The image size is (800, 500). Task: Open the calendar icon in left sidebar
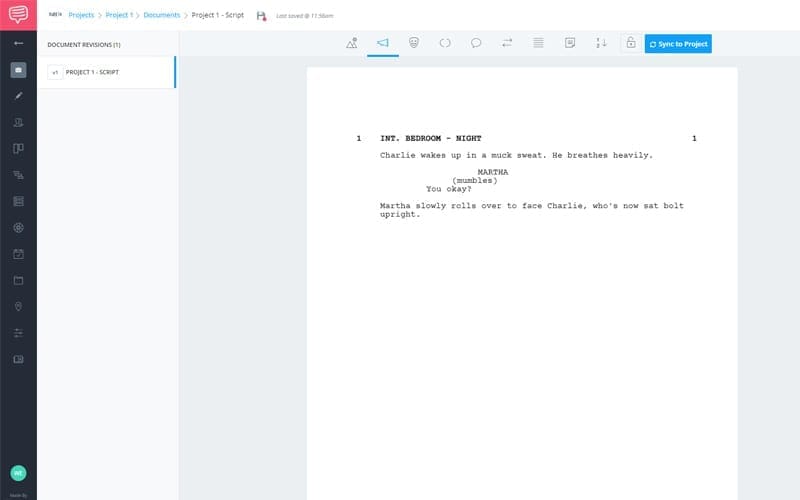pyautogui.click(x=18, y=254)
